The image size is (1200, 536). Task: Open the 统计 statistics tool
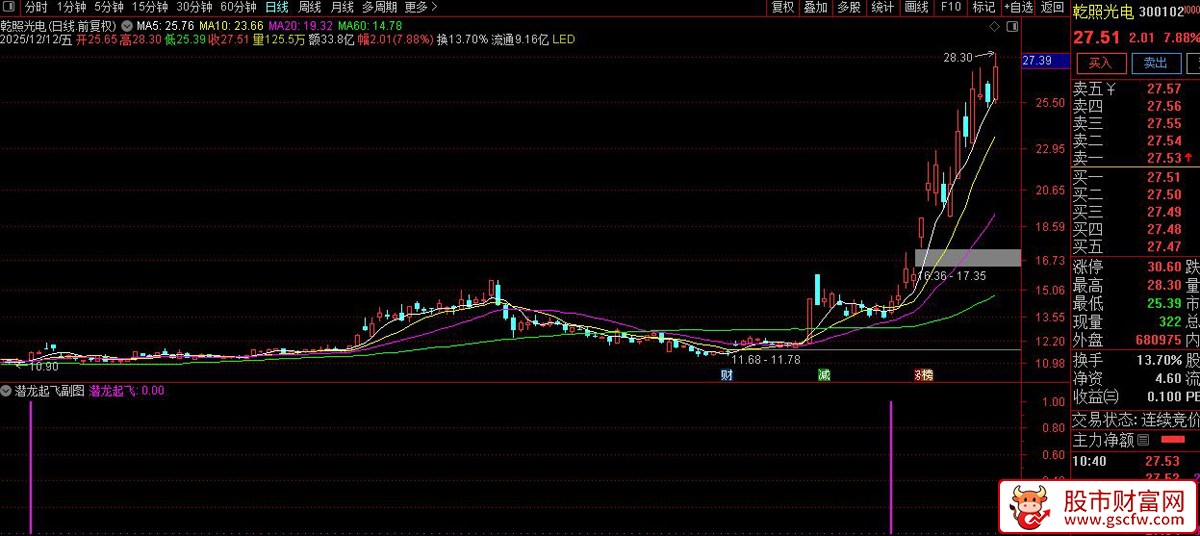(882, 7)
